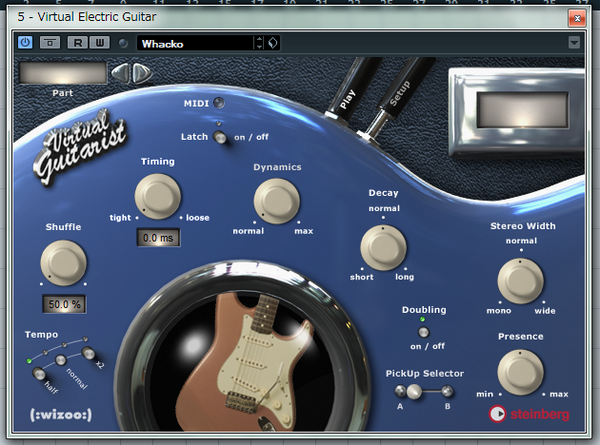Click the 0.0 ms timing value
The width and height of the screenshot is (600, 445).
pyautogui.click(x=158, y=238)
